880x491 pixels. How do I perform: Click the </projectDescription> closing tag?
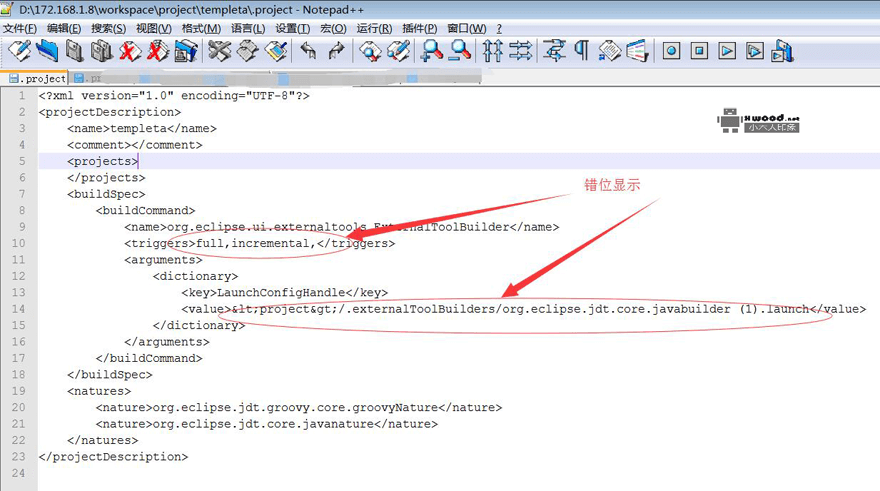(x=113, y=456)
